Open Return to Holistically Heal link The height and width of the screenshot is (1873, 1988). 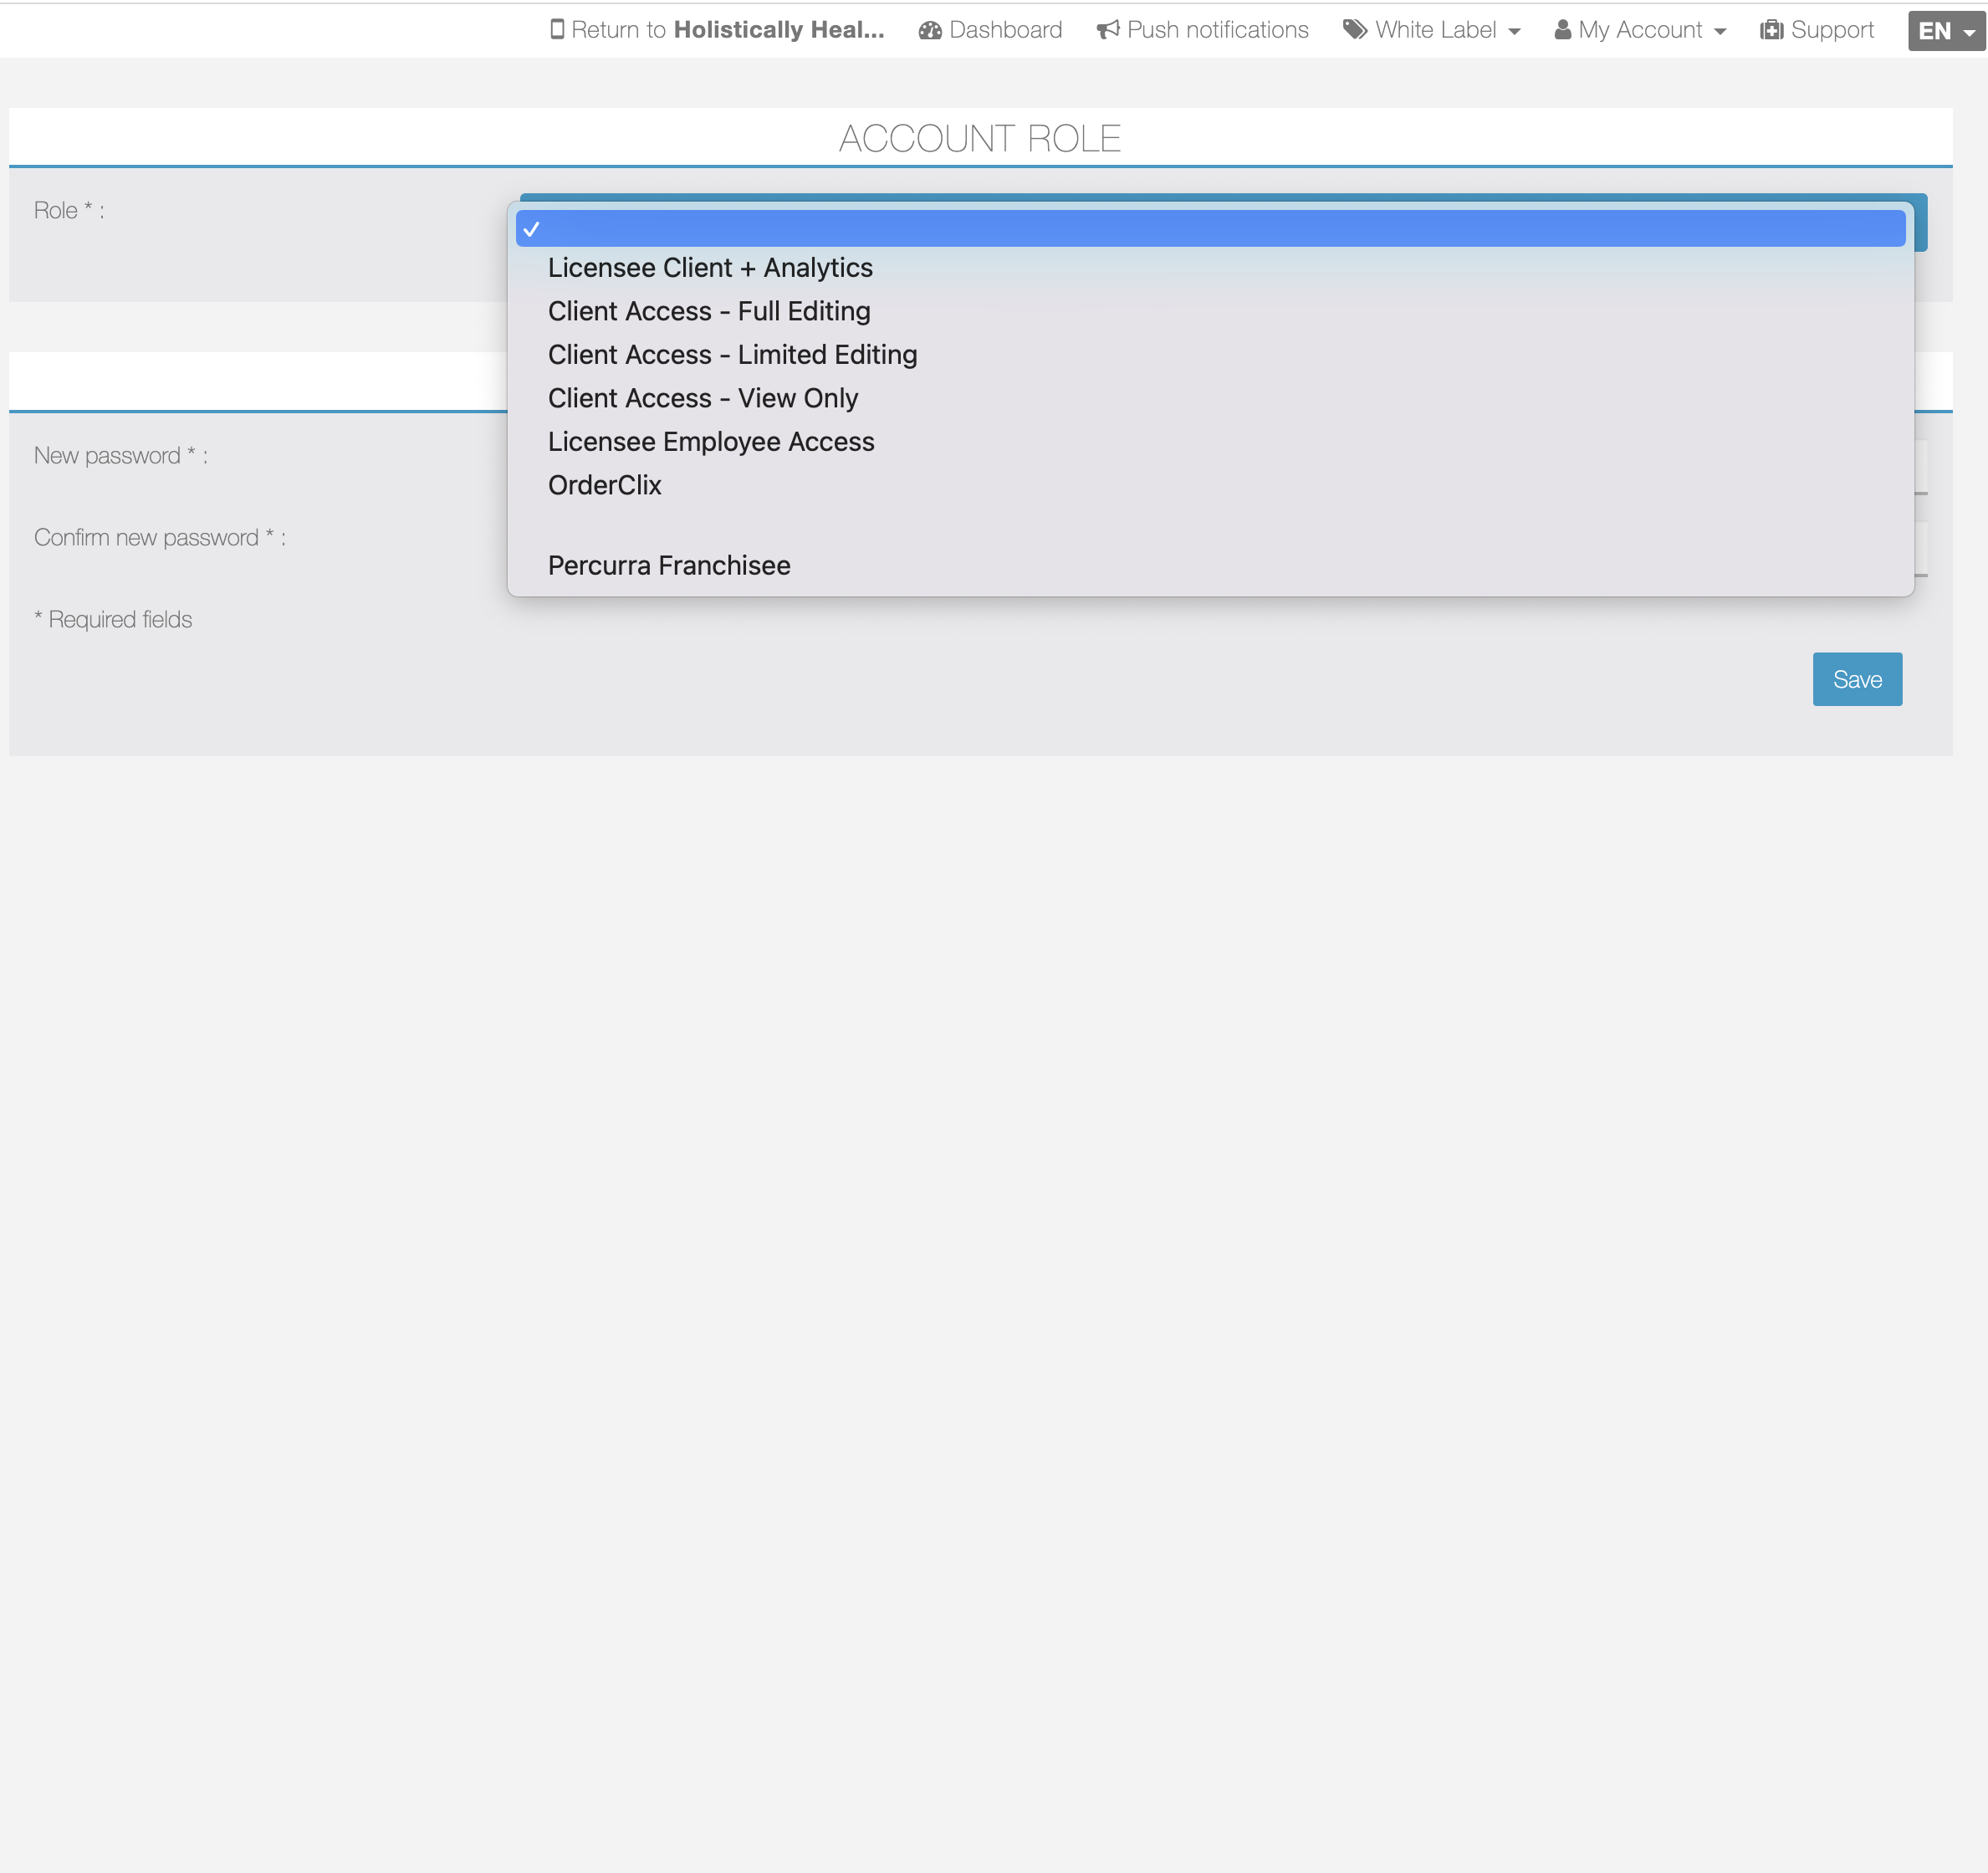728,30
